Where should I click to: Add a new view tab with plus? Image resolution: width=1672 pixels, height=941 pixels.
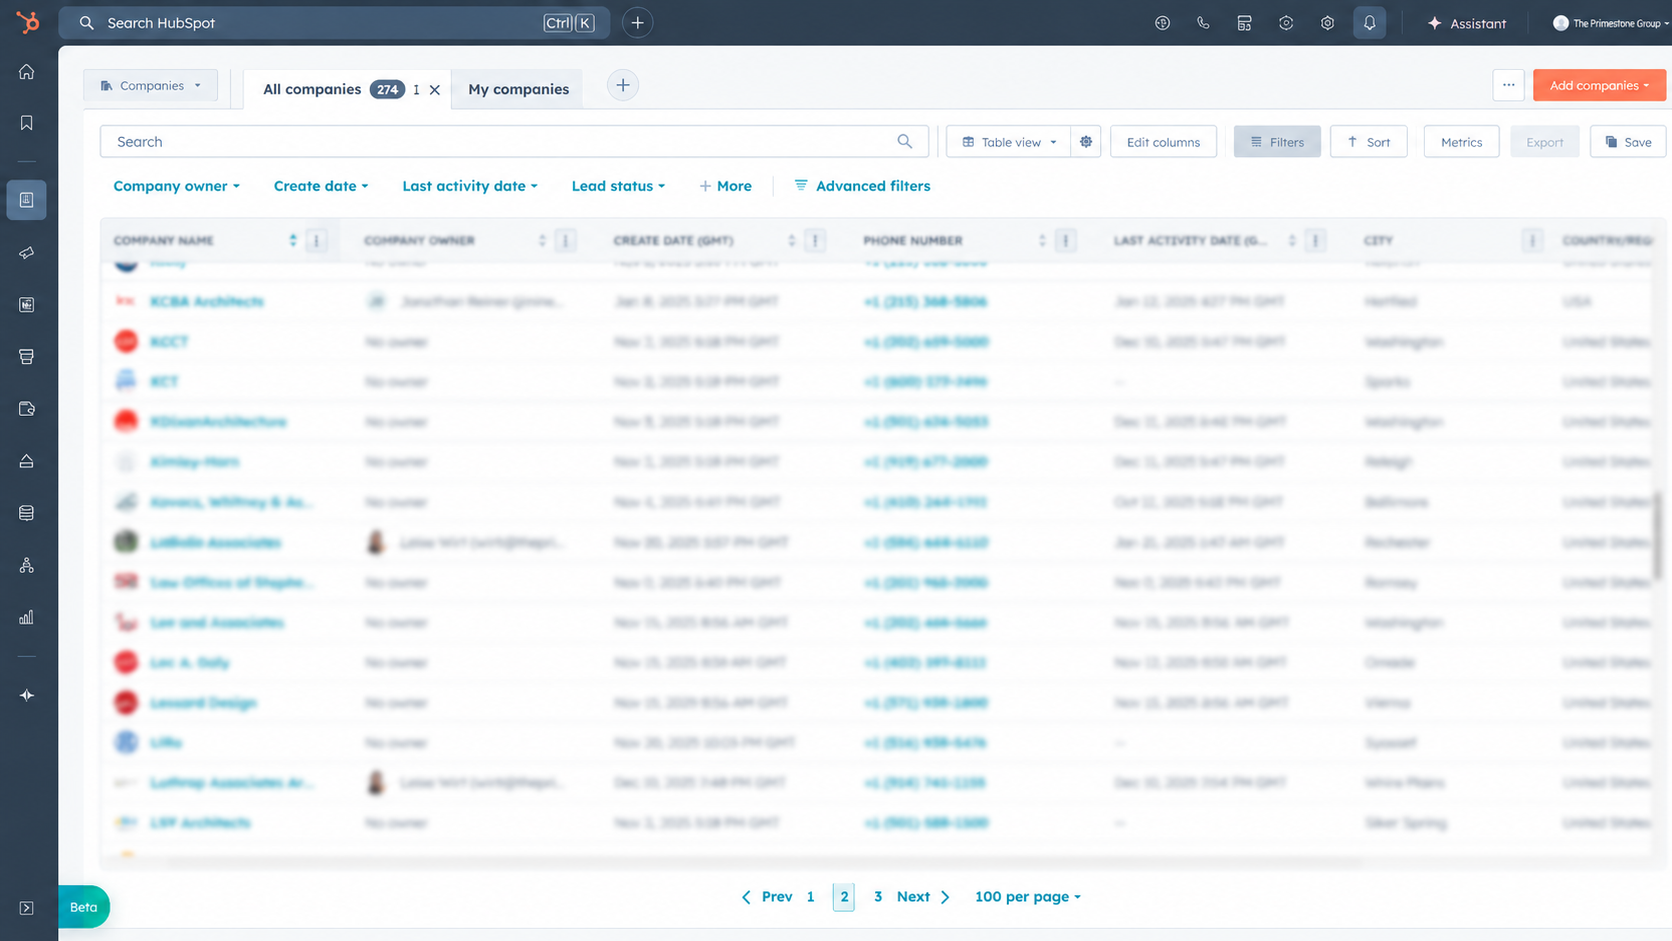point(622,85)
